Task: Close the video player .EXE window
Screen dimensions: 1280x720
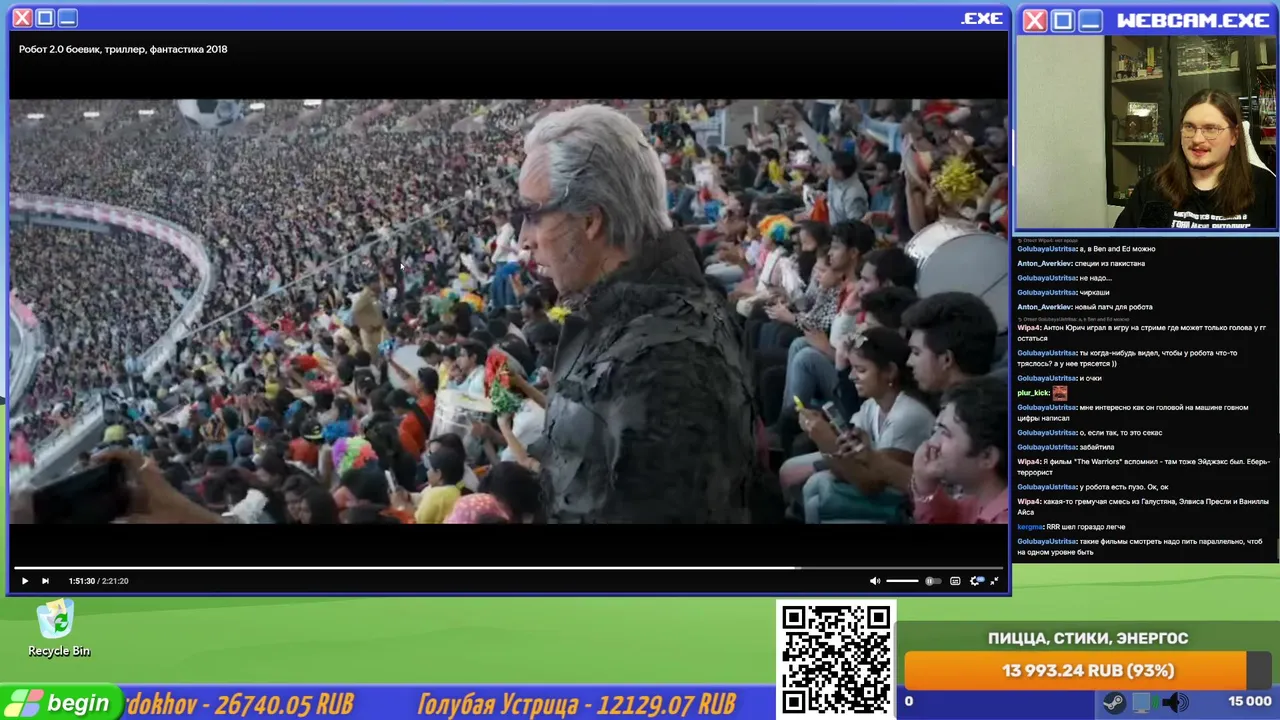Action: pyautogui.click(x=21, y=18)
